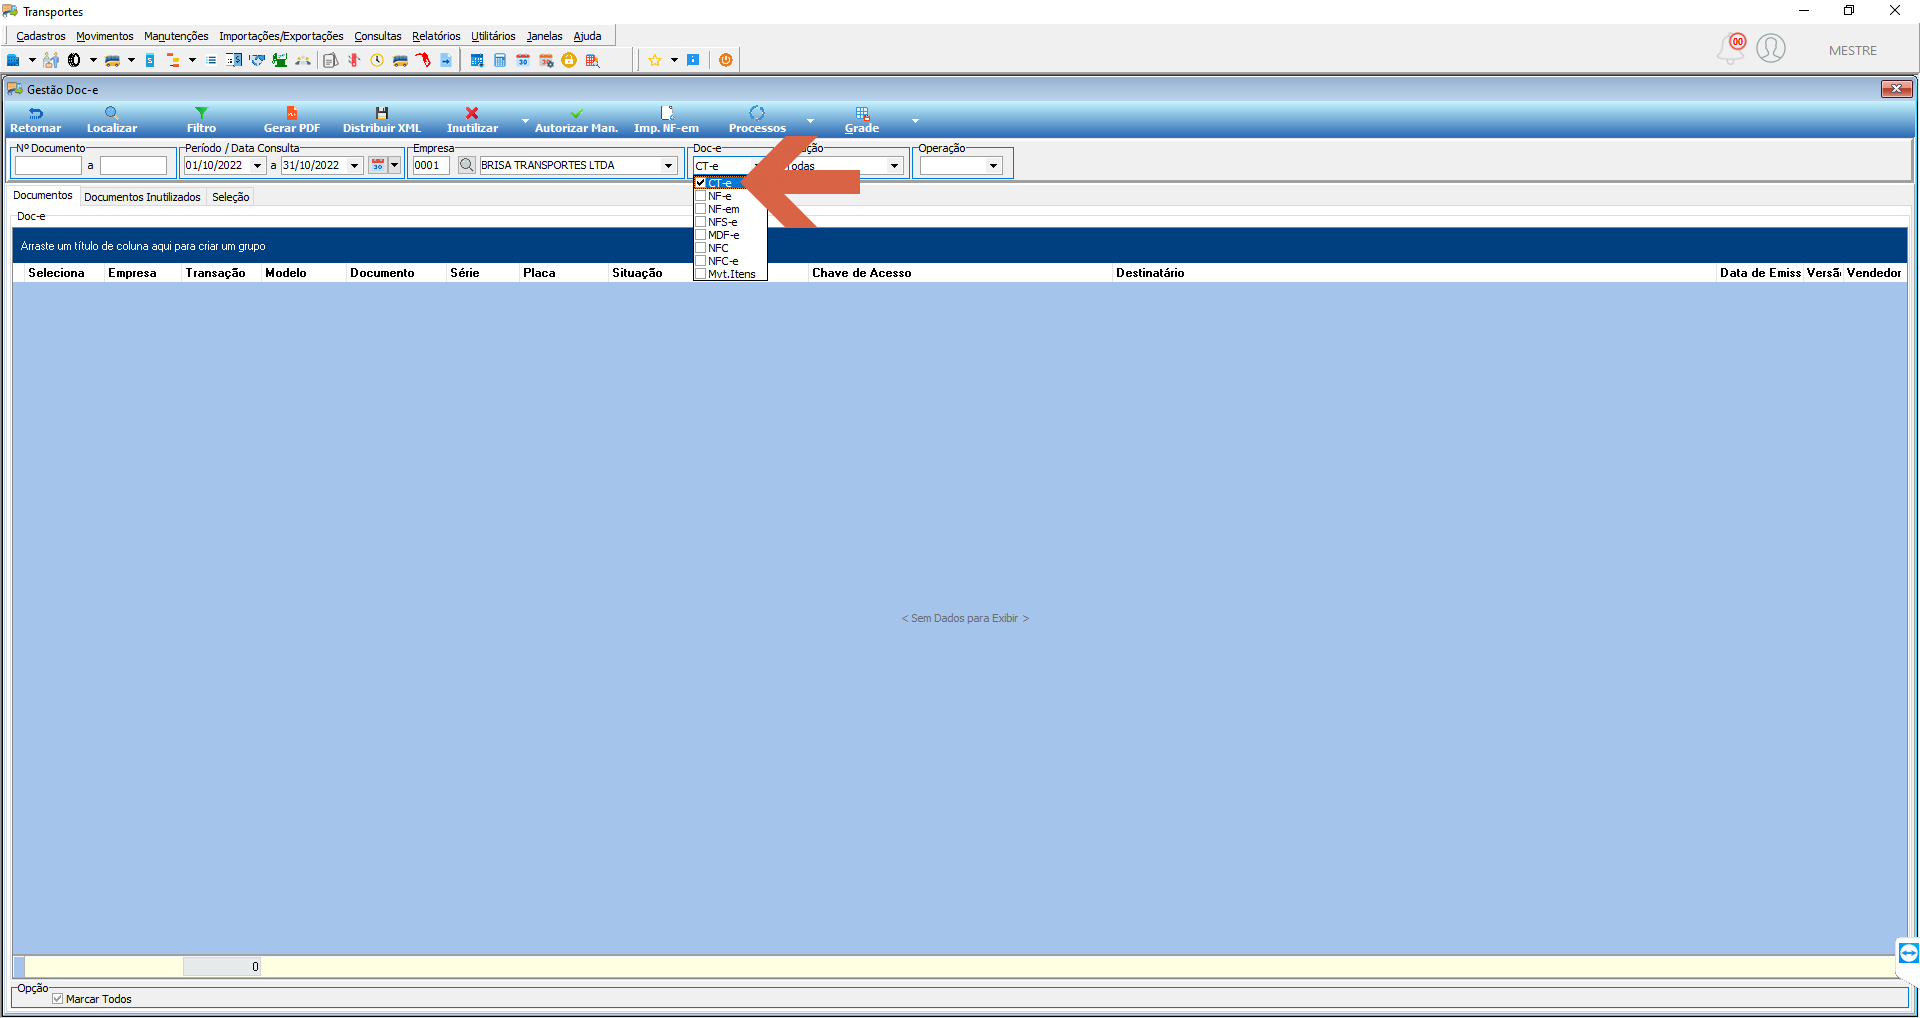Open the Importações/Exportações menu
The image size is (1920, 1018).
coord(281,36)
